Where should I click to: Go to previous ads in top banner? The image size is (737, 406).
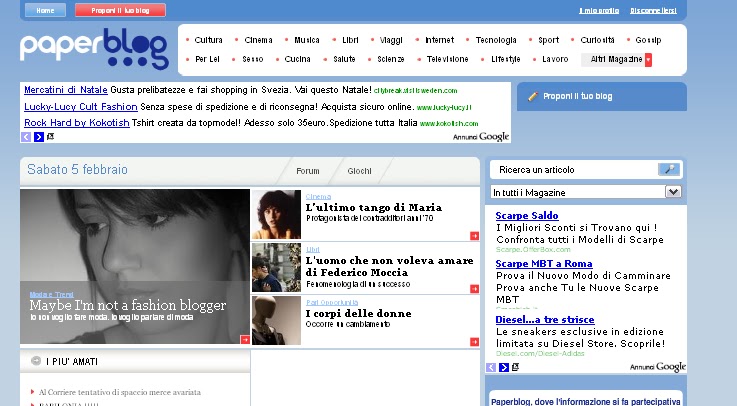point(26,137)
